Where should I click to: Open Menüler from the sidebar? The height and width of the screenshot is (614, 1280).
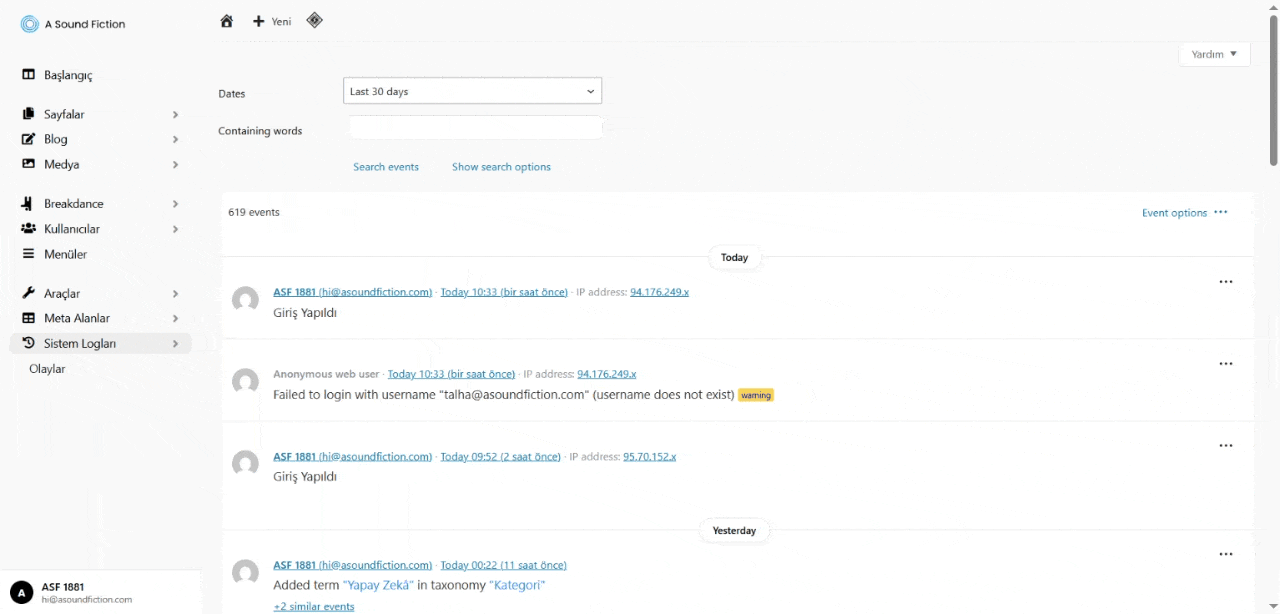pyautogui.click(x=65, y=254)
